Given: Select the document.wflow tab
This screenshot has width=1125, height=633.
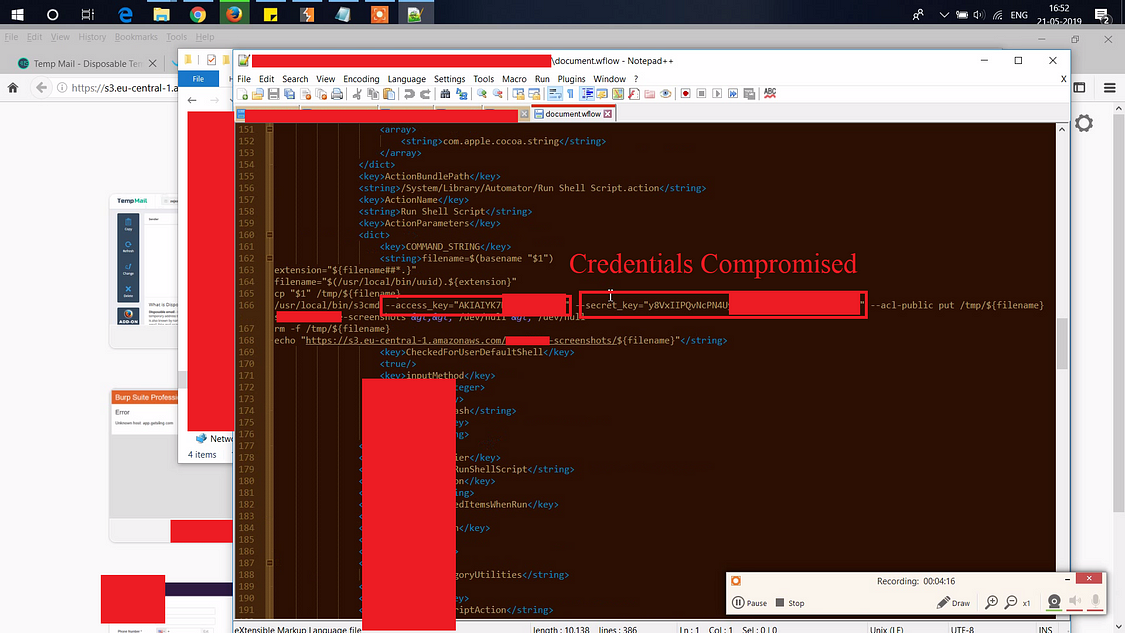Looking at the screenshot, I should click(573, 114).
